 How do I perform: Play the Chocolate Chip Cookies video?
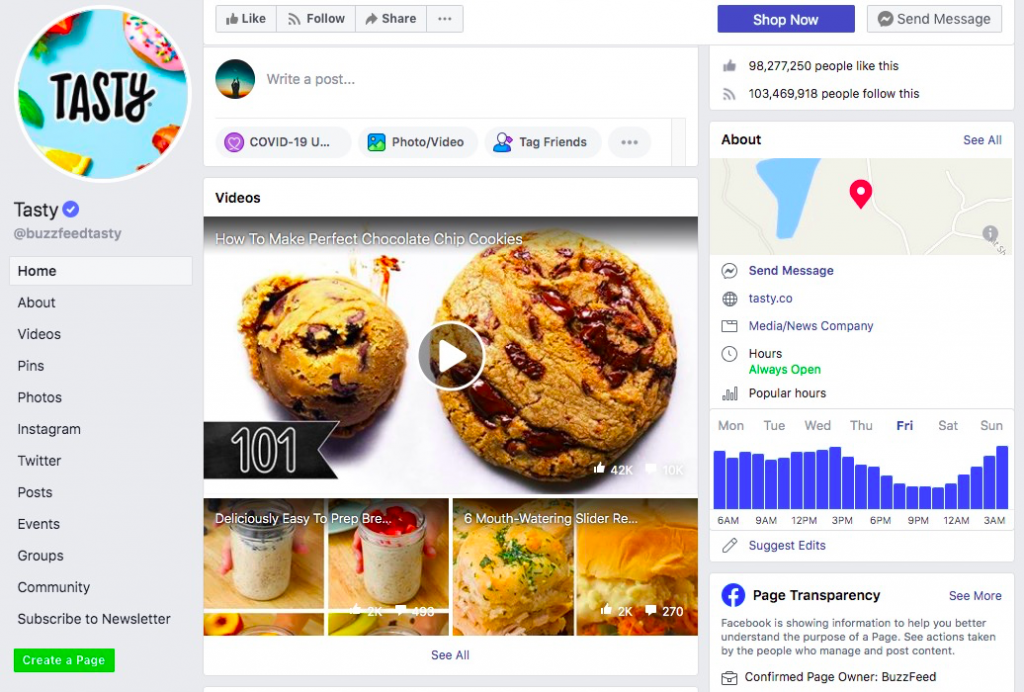451,356
